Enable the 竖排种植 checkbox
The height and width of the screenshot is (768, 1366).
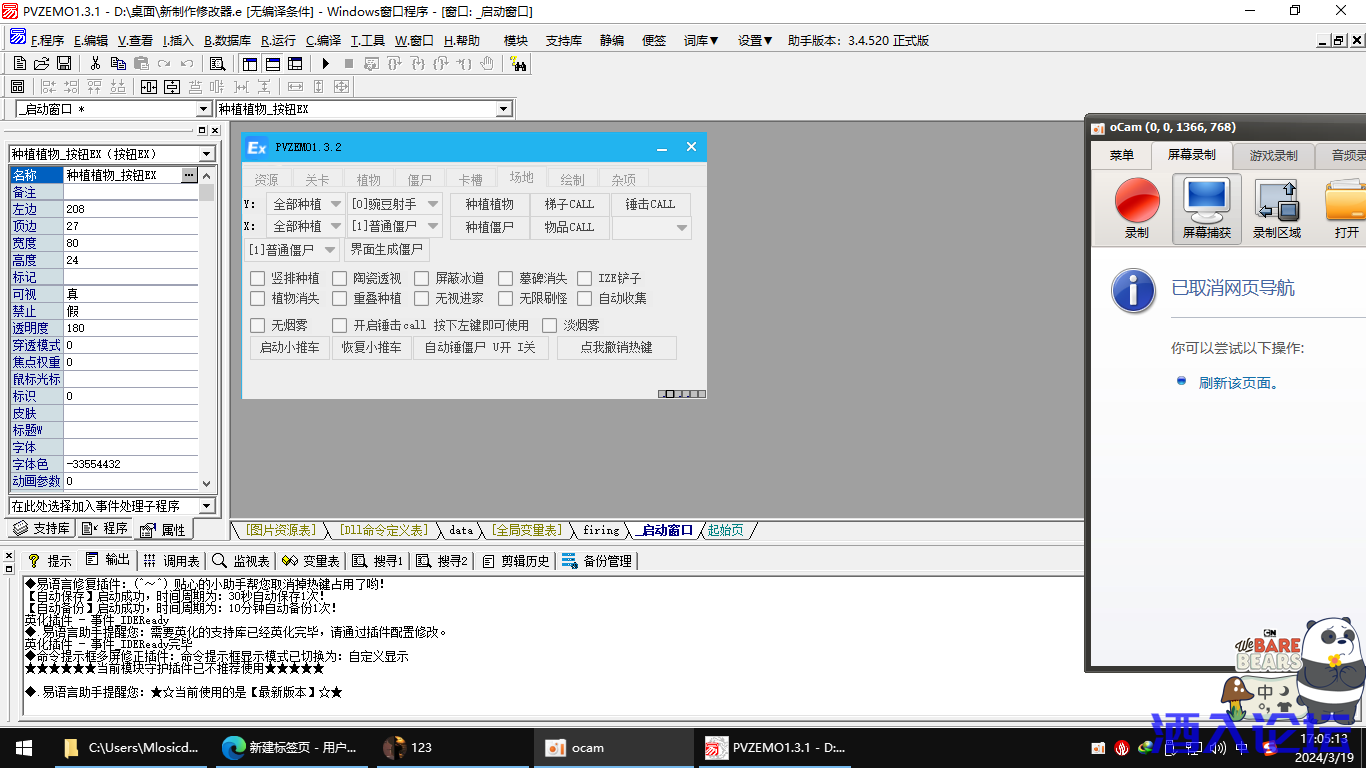258,279
